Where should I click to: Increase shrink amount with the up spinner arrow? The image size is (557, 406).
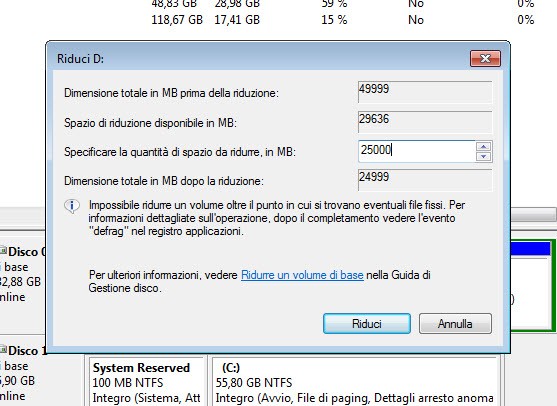(x=483, y=146)
